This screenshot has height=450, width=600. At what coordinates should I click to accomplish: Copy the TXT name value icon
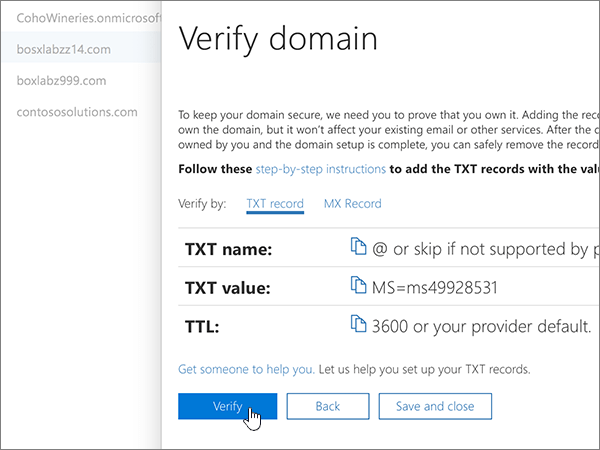pyautogui.click(x=358, y=247)
